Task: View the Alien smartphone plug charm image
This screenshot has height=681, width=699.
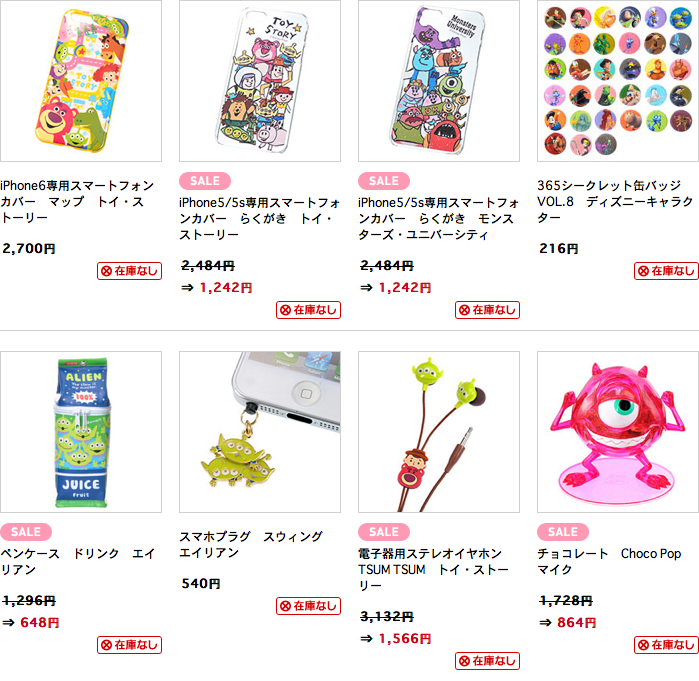Action: coord(260,432)
